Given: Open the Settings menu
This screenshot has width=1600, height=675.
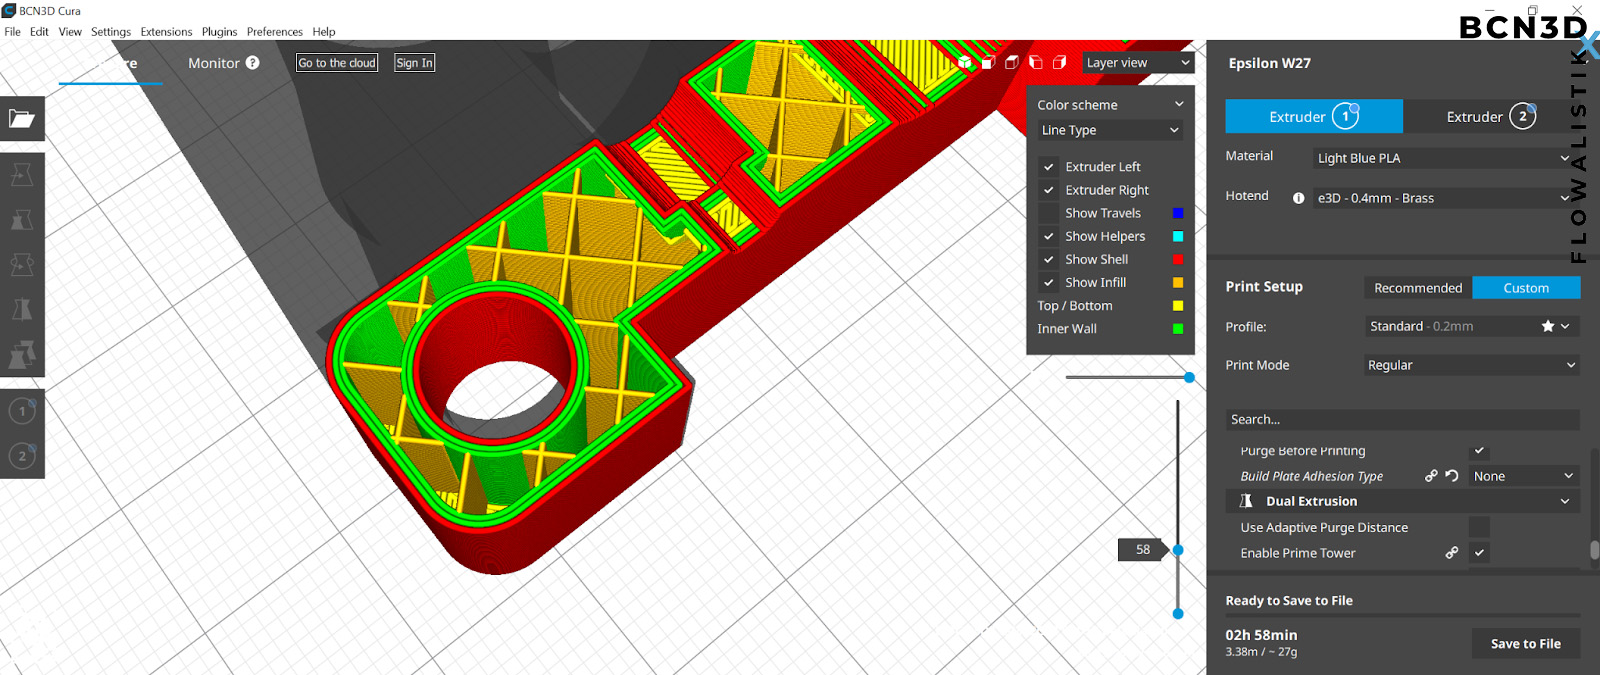Looking at the screenshot, I should point(111,32).
